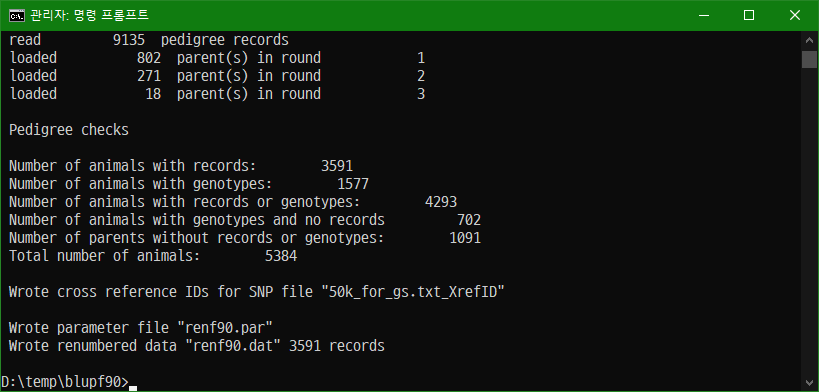This screenshot has width=819, height=392.
Task: Click the value 271 in loaded round 2 line
Action: click(148, 76)
